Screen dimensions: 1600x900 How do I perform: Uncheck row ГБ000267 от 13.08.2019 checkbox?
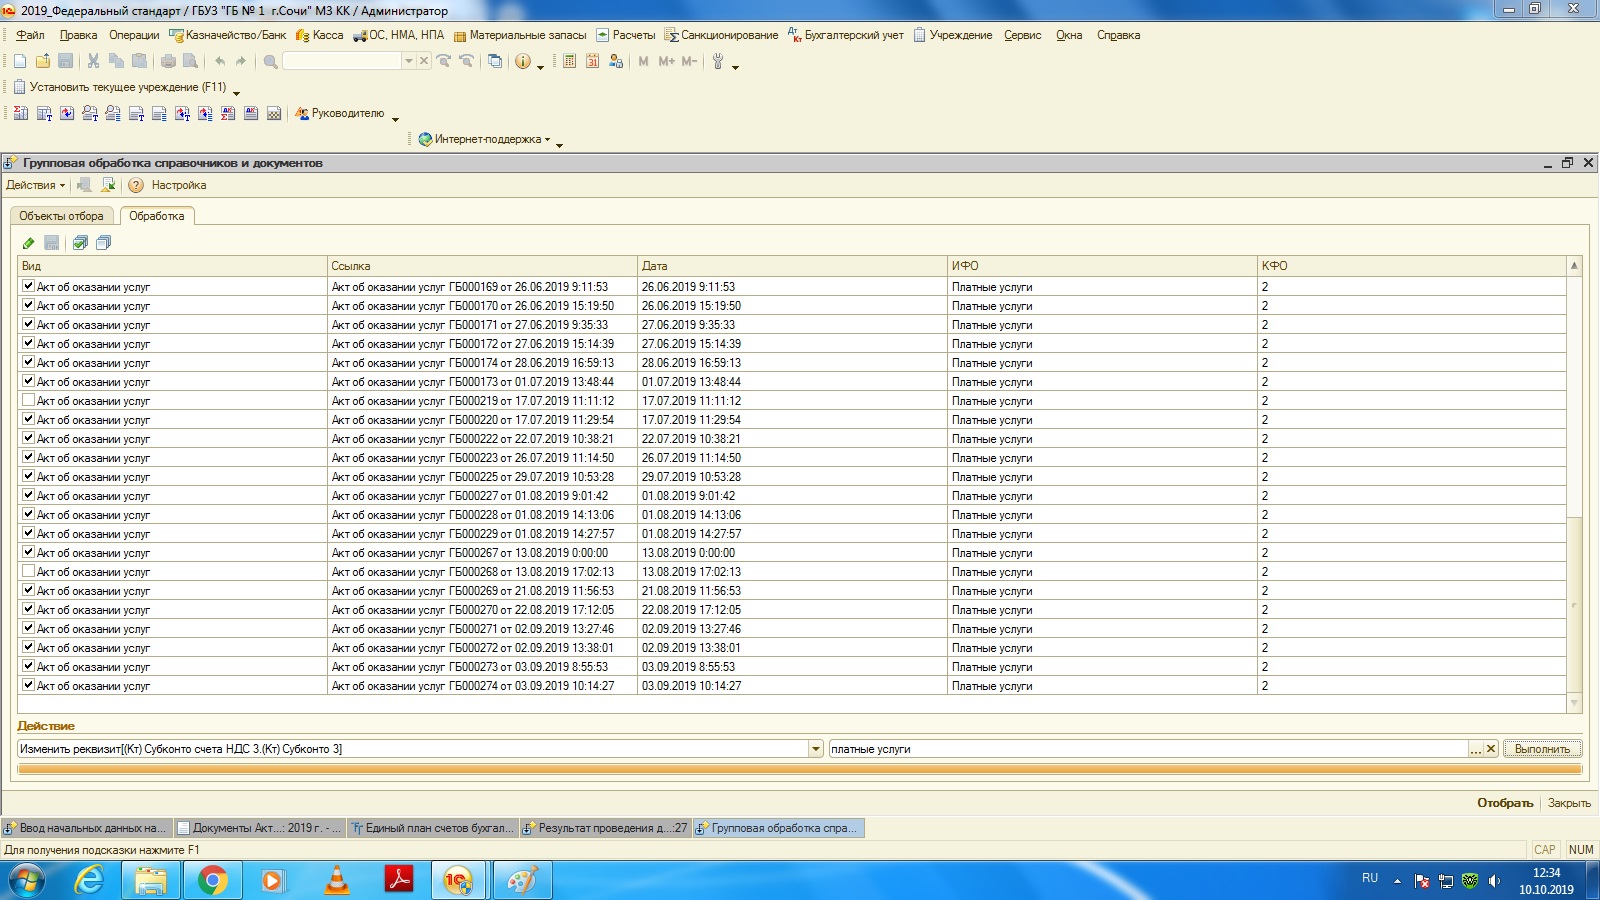point(28,552)
